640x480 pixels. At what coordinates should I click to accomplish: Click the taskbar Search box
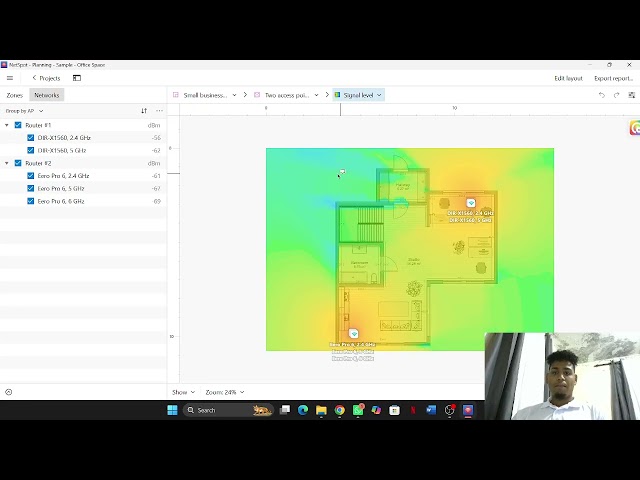(227, 410)
